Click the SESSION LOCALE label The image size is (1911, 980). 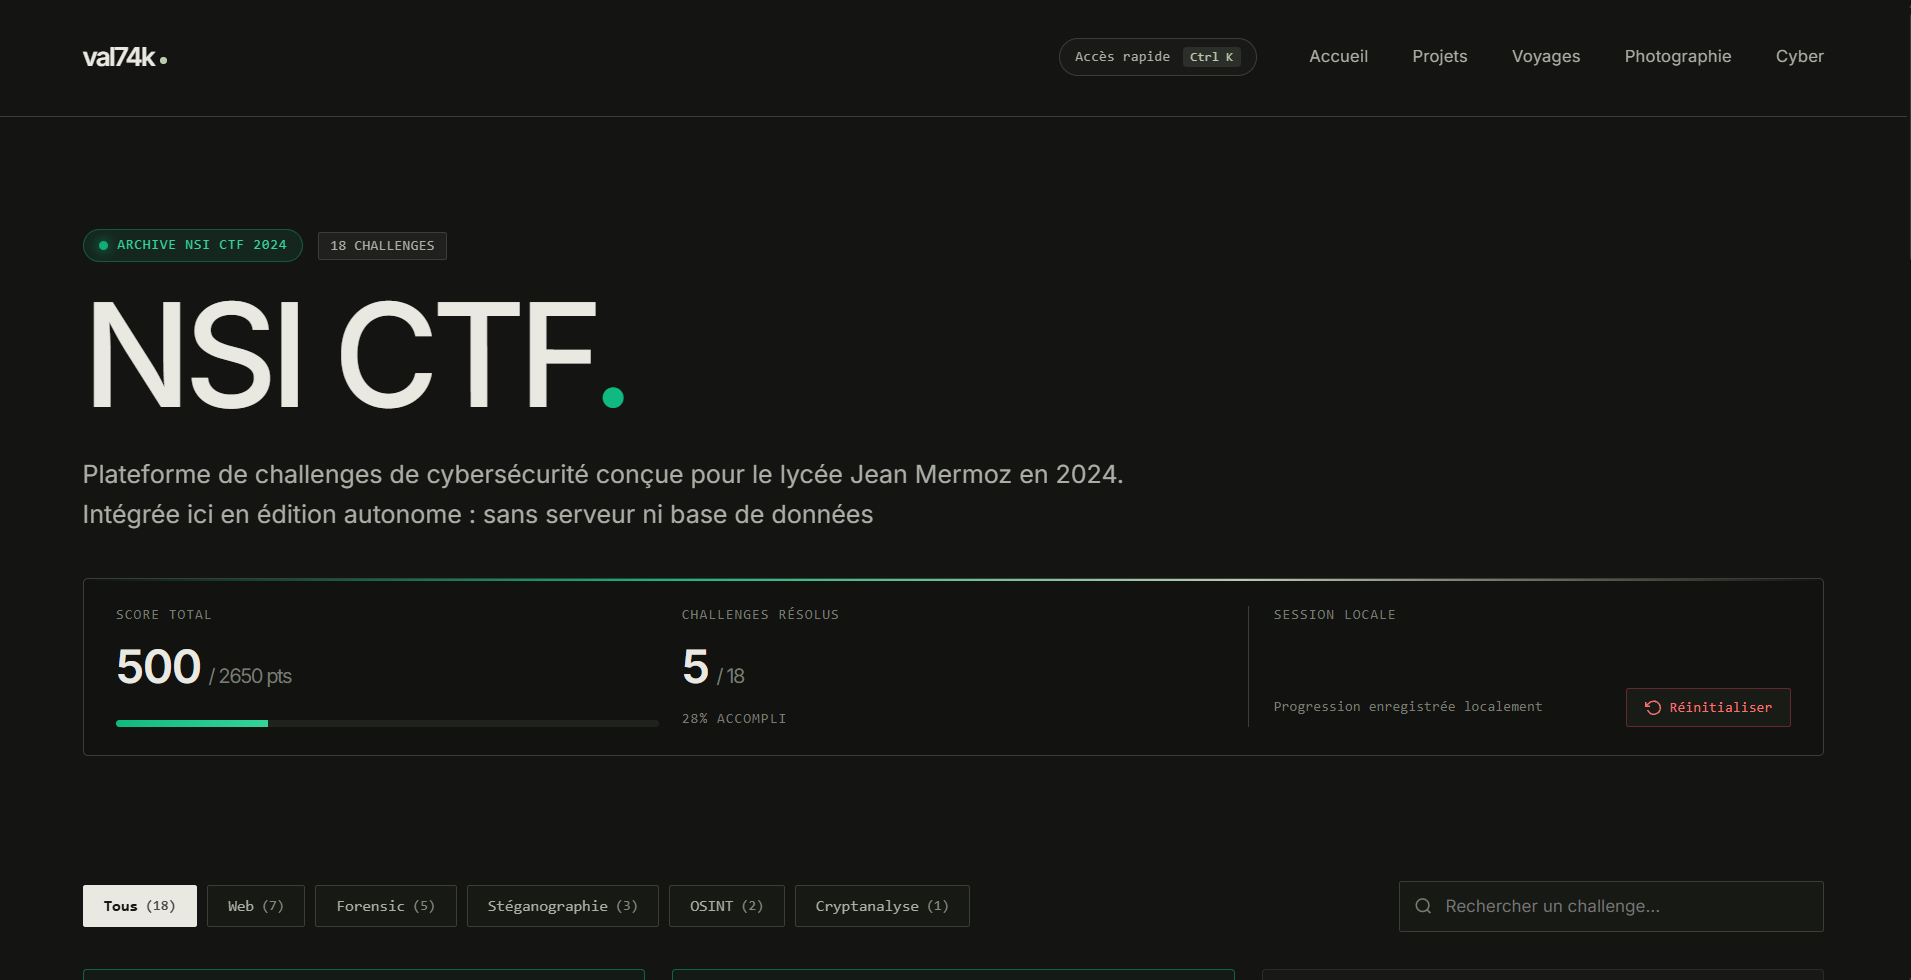click(1334, 614)
